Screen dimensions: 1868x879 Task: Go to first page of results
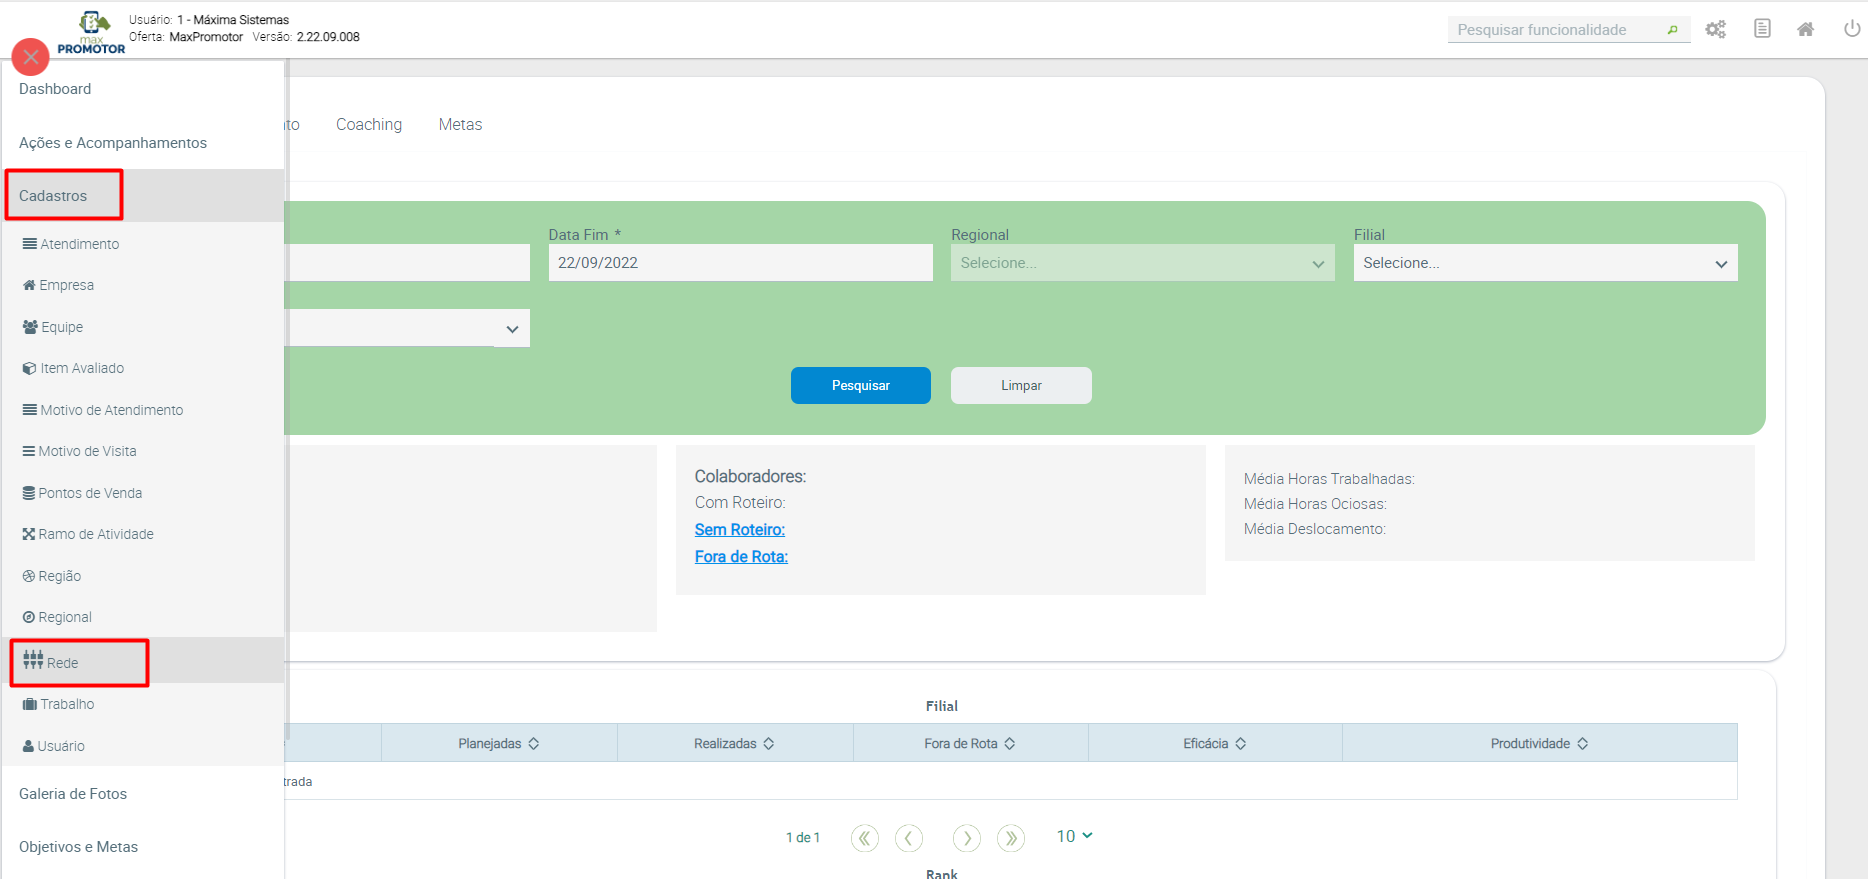coord(864,837)
